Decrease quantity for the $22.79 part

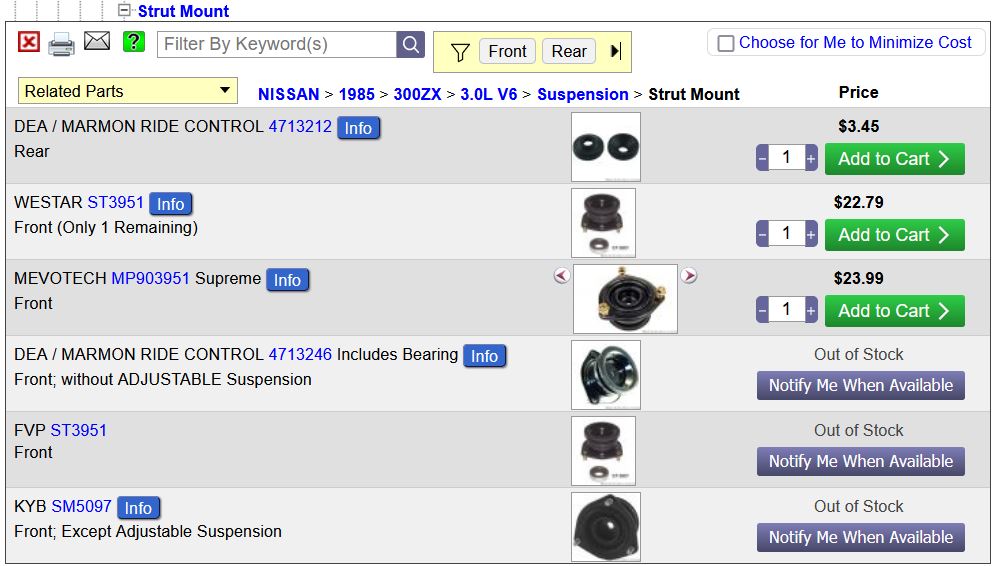point(763,235)
